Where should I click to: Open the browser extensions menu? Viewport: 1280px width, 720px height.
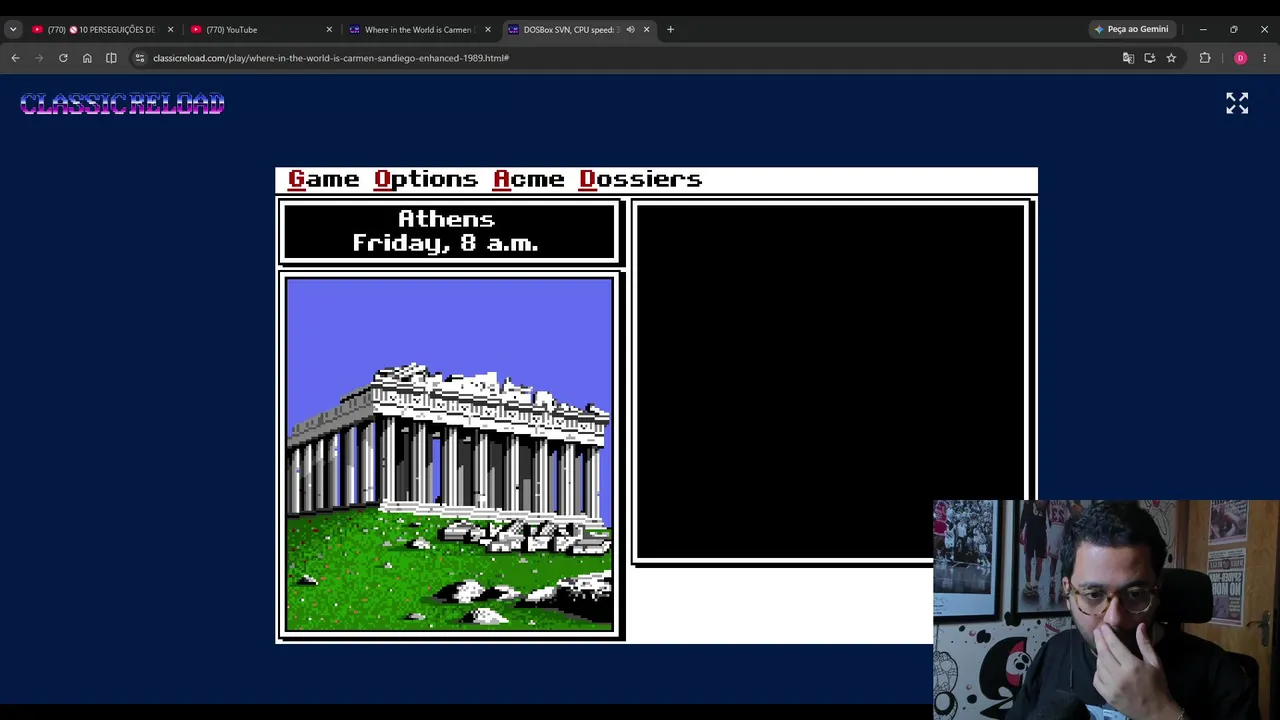pyautogui.click(x=1205, y=58)
